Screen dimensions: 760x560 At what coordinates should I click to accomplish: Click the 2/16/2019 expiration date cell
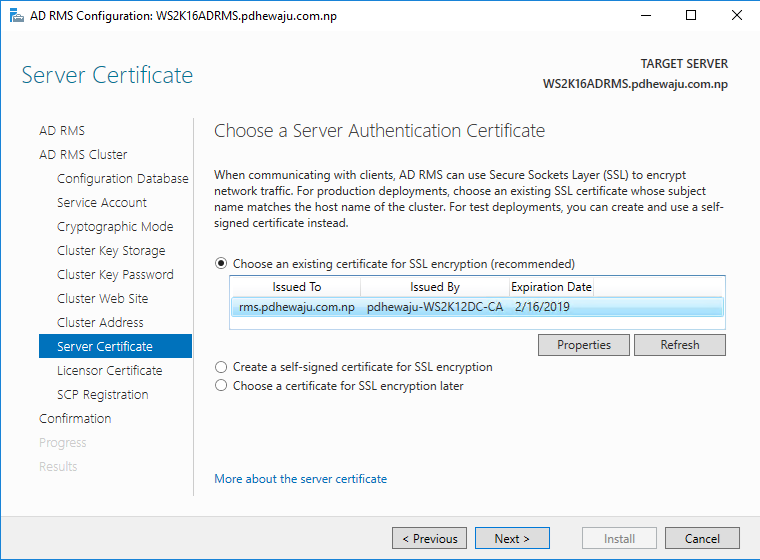click(x=542, y=307)
